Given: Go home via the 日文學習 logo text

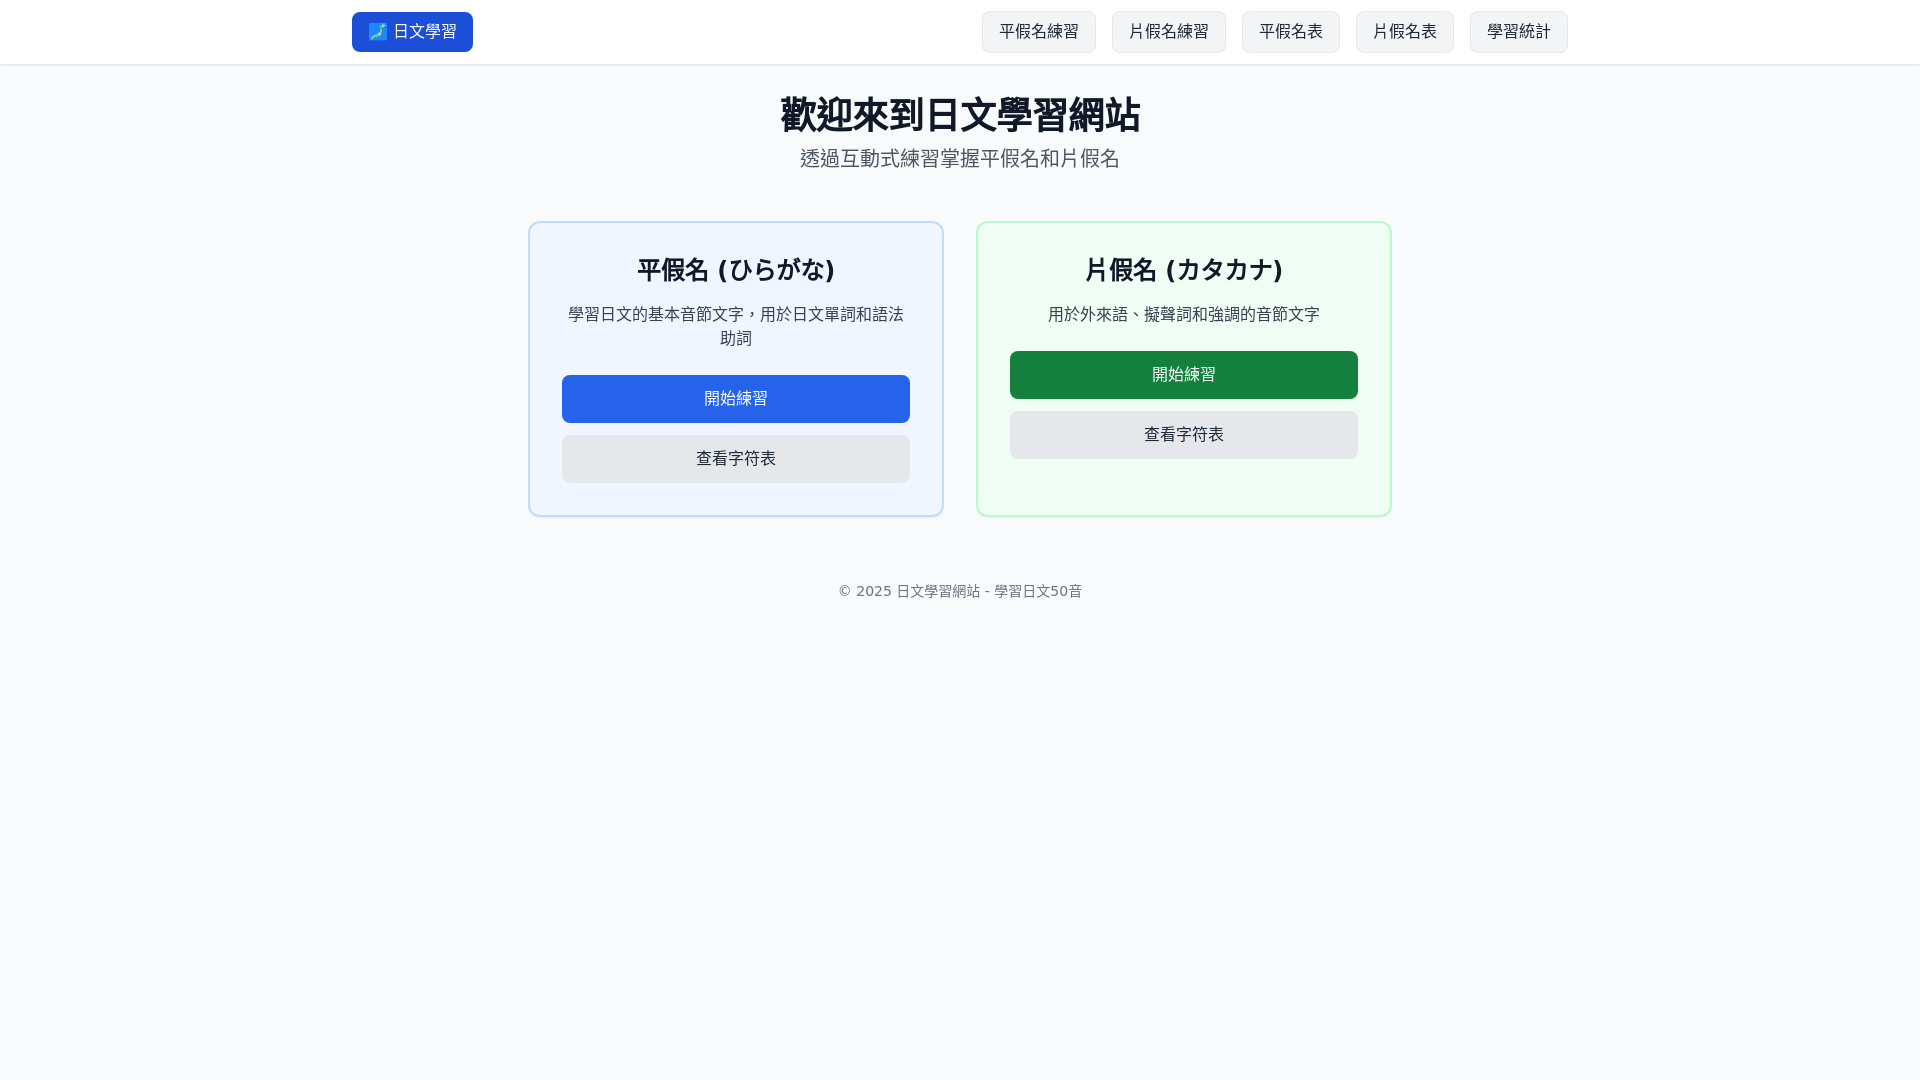Looking at the screenshot, I should (425, 32).
